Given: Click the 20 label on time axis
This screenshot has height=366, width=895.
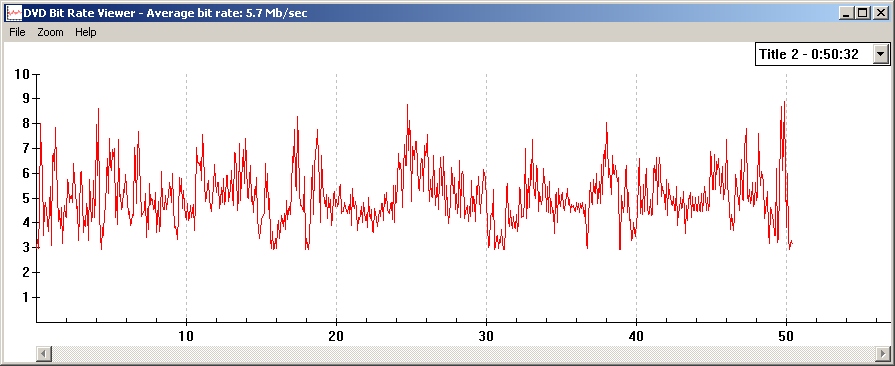Looking at the screenshot, I should click(336, 336).
